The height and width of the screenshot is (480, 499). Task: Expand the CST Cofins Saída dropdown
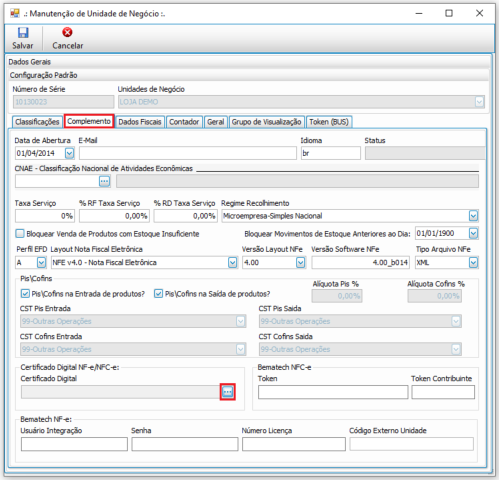click(456, 349)
